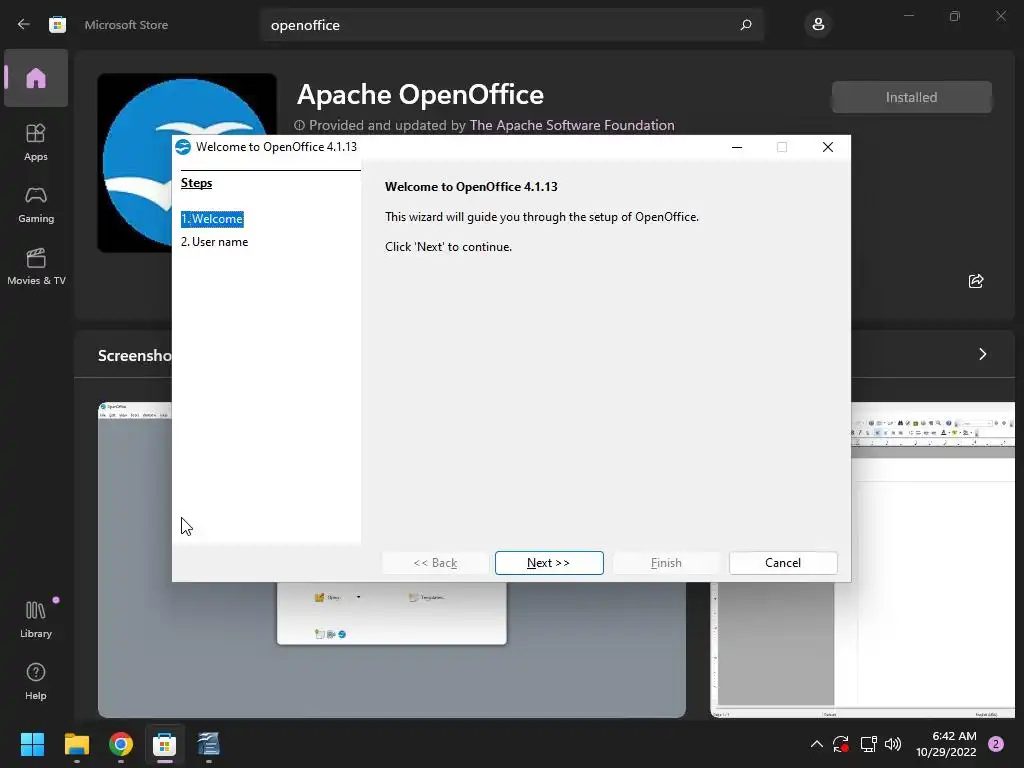Open Google Chrome from the taskbar
Viewport: 1024px width, 768px height.
(121, 744)
